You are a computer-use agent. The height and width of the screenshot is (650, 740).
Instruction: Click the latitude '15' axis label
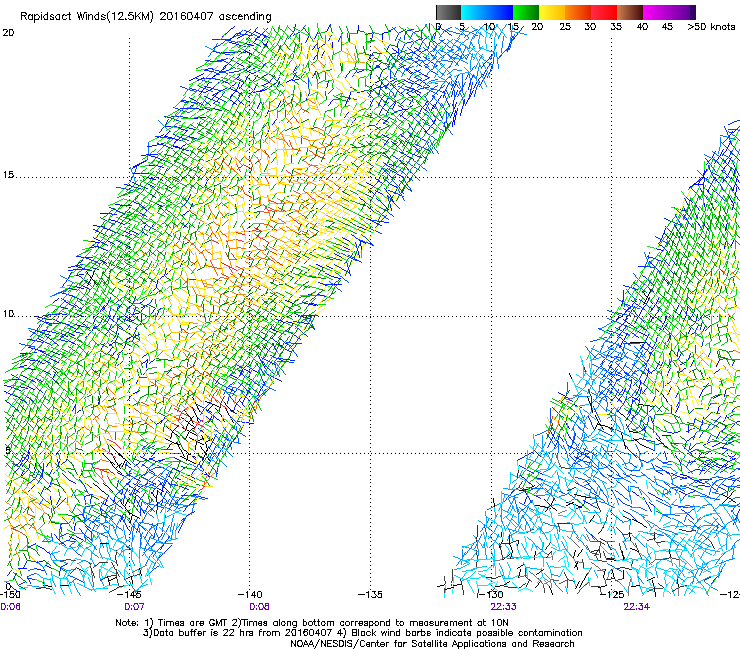tap(8, 175)
